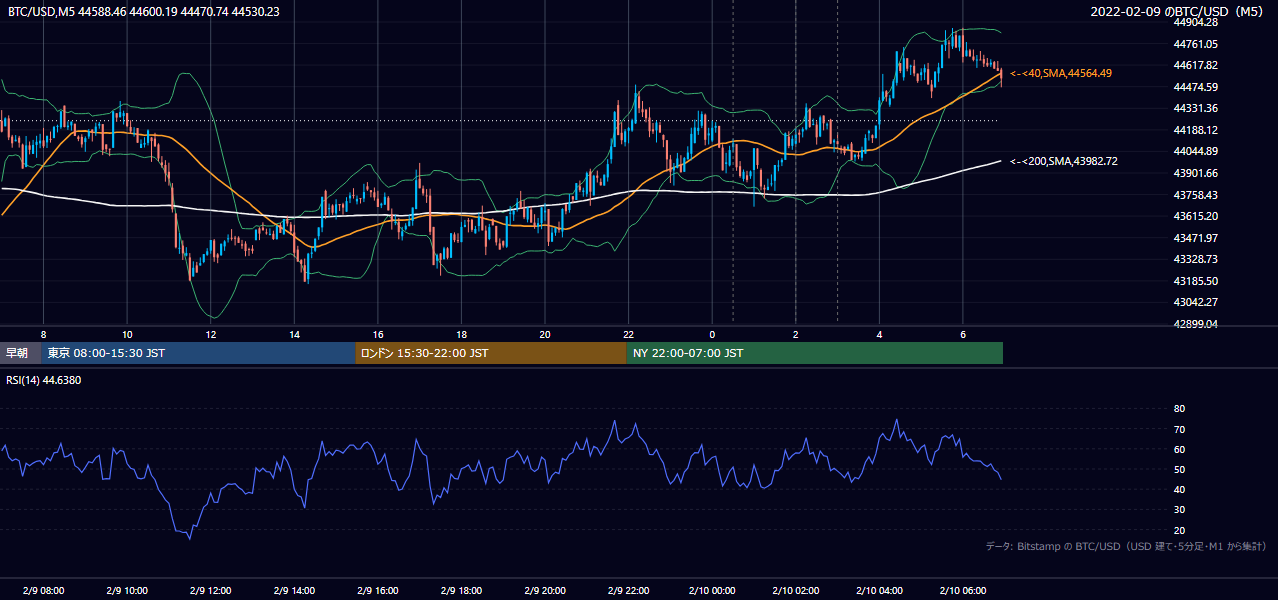Click the 43758.43 price axis label

pos(1195,195)
